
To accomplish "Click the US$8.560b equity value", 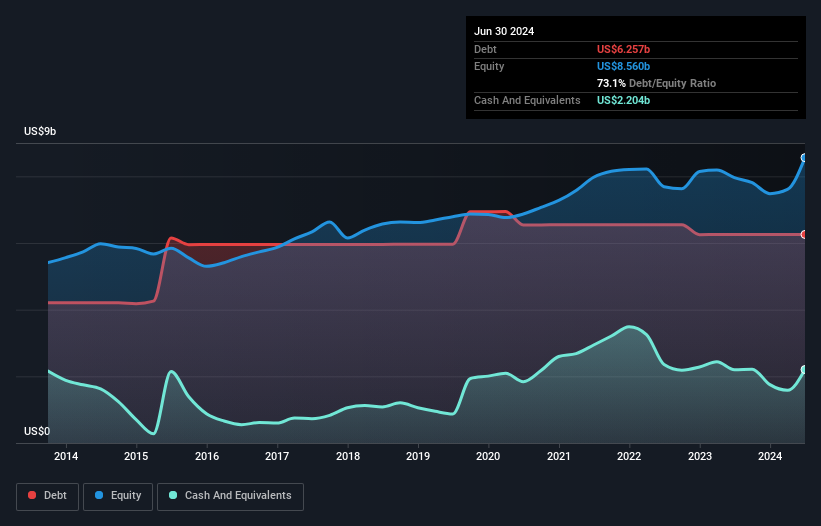I will [623, 66].
